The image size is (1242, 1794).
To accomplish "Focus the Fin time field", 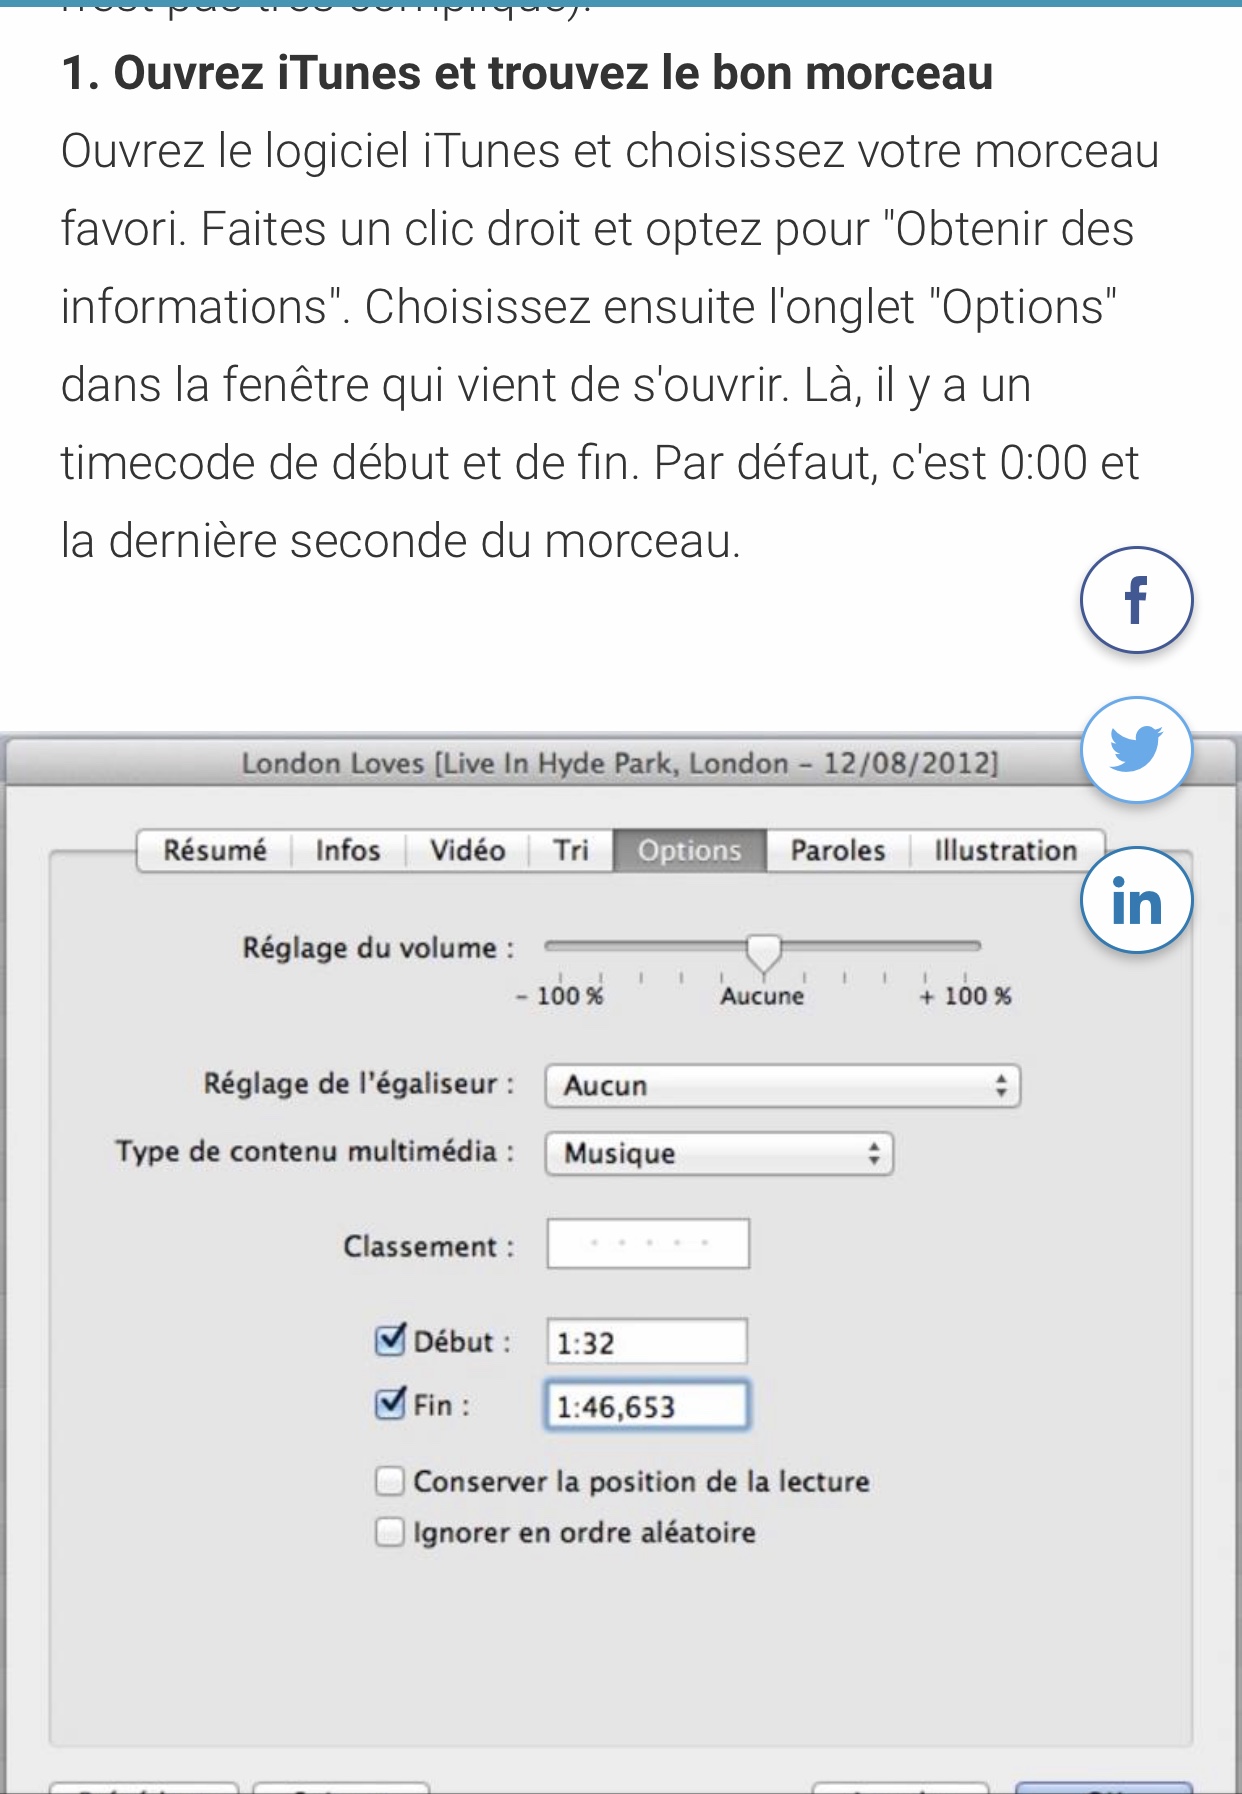I will [647, 1406].
